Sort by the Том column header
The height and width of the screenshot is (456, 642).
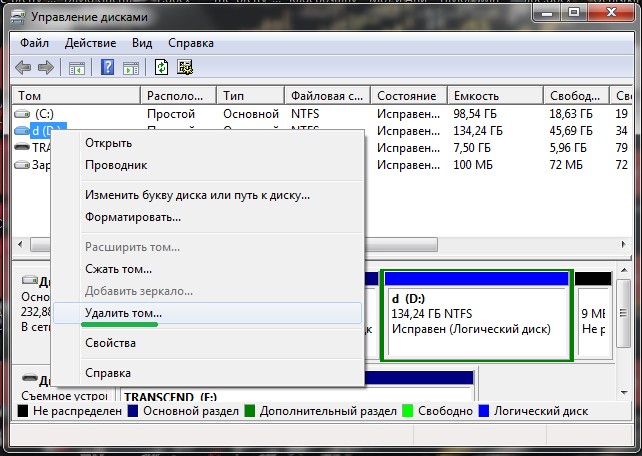[77, 95]
